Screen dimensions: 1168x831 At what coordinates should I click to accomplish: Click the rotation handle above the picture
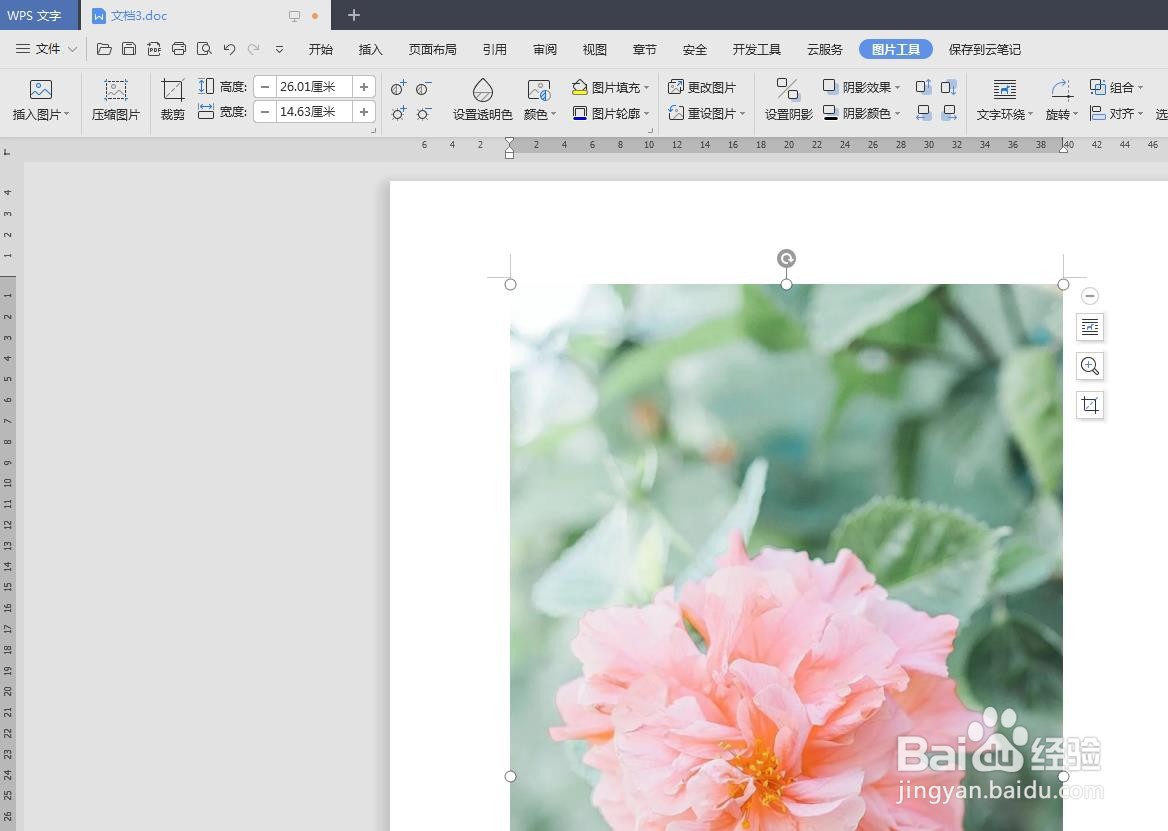[786, 258]
